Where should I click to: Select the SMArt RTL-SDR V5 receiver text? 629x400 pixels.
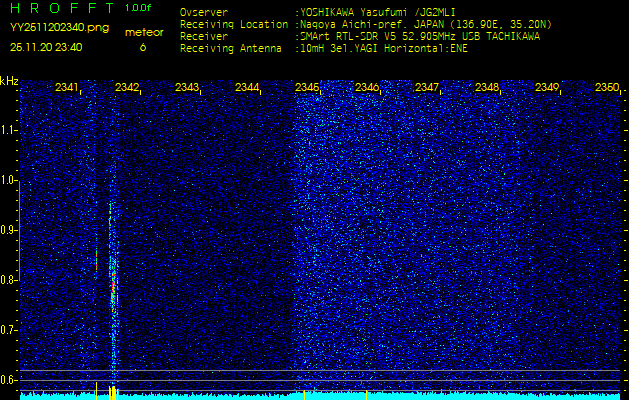(420, 37)
